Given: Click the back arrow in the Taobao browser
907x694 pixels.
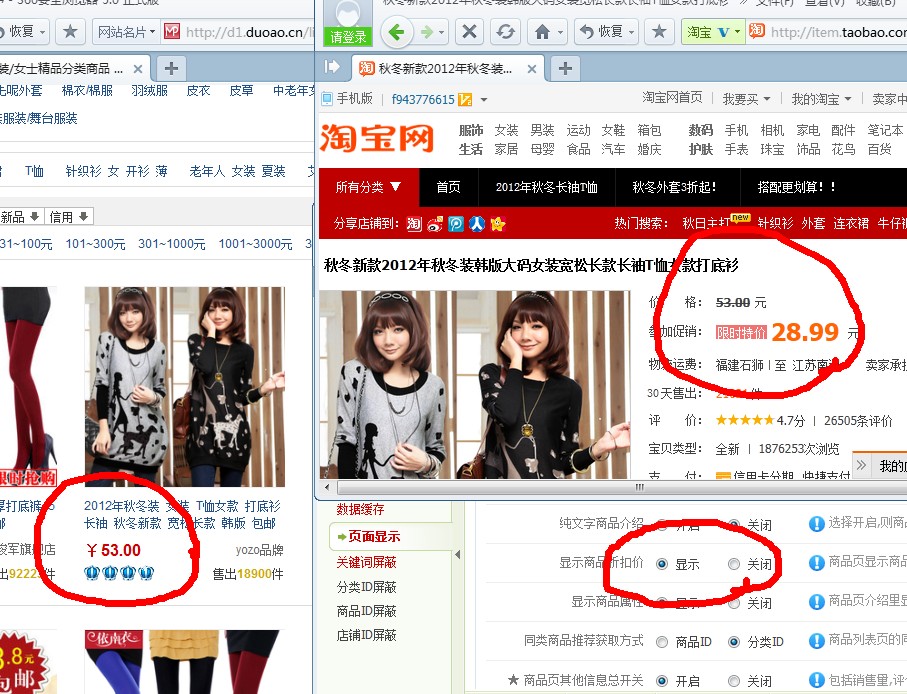Looking at the screenshot, I should click(x=397, y=32).
